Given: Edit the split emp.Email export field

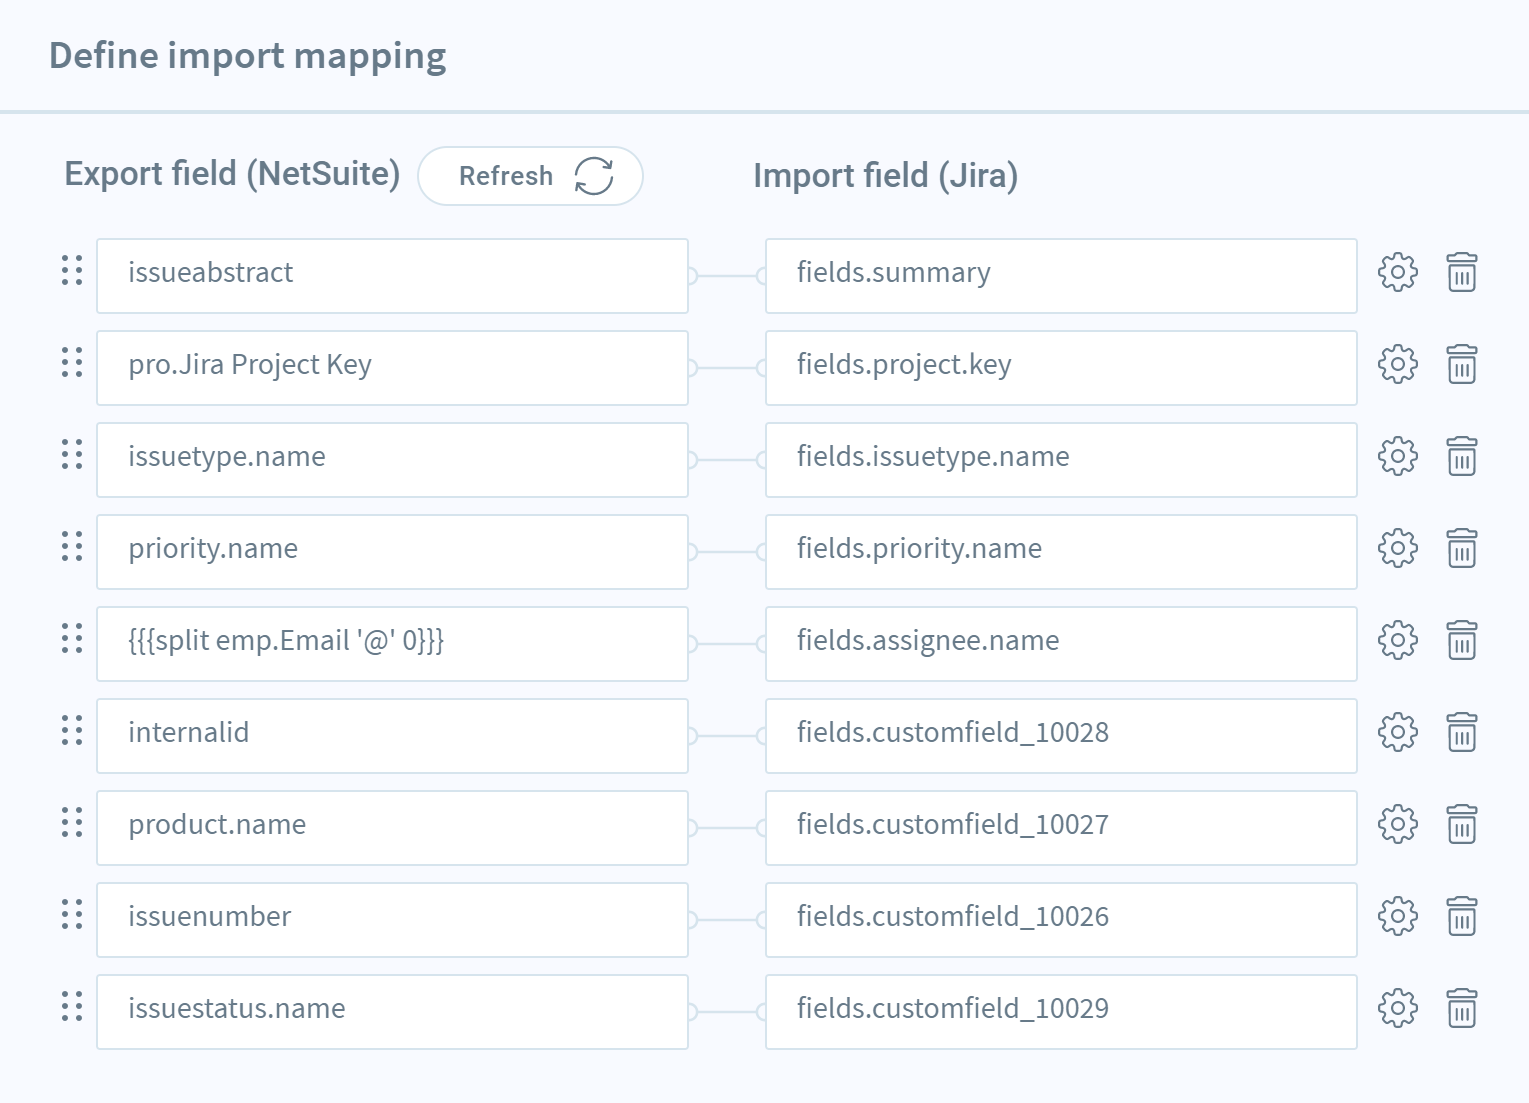Looking at the screenshot, I should [392, 644].
